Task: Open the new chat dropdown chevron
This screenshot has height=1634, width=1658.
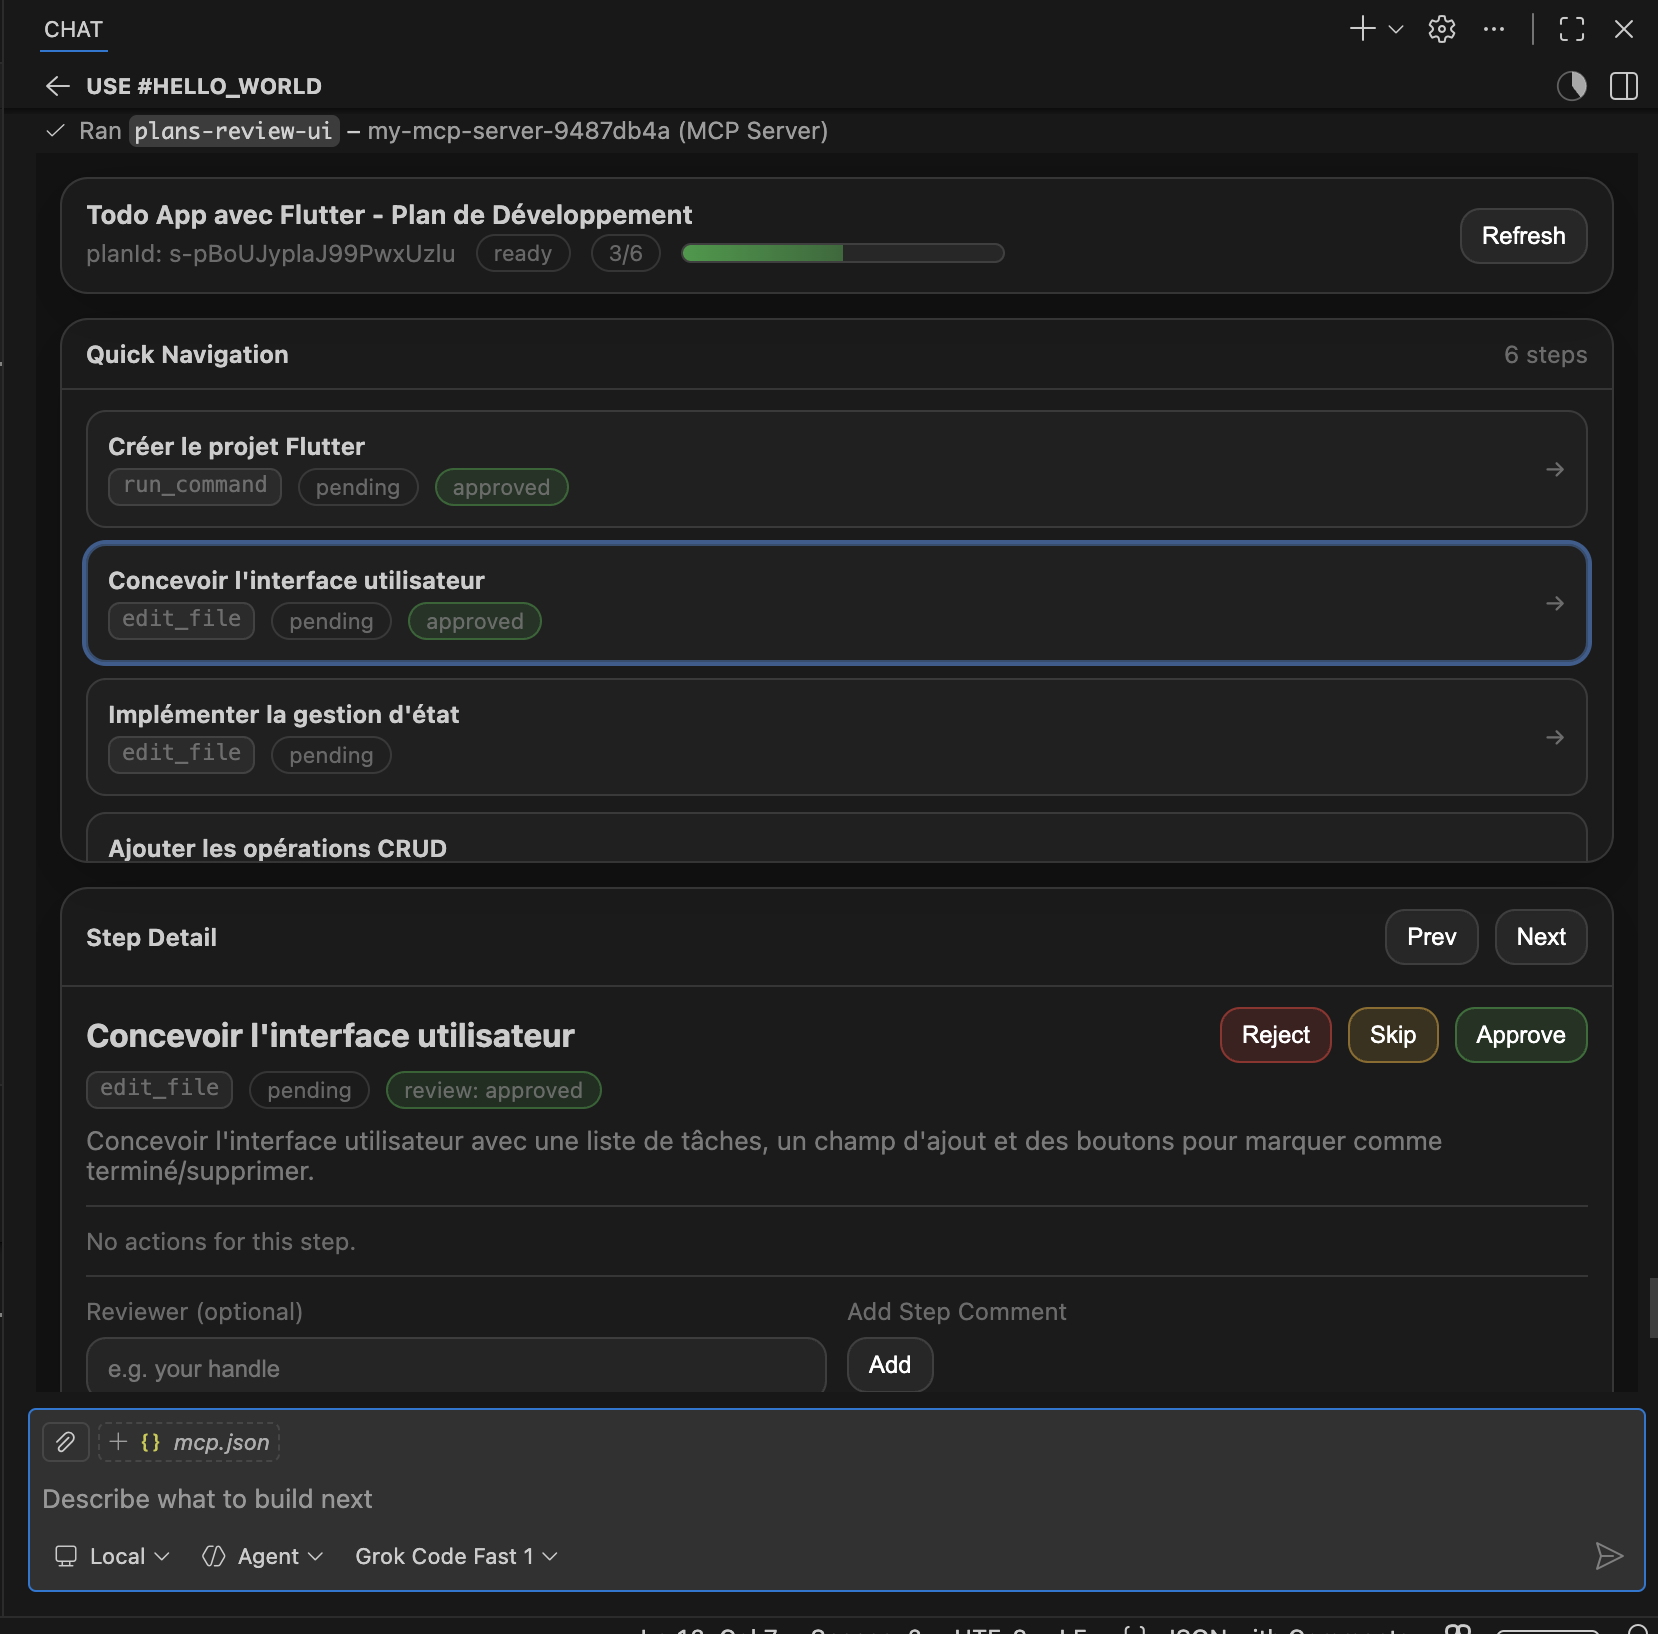Action: (x=1396, y=29)
